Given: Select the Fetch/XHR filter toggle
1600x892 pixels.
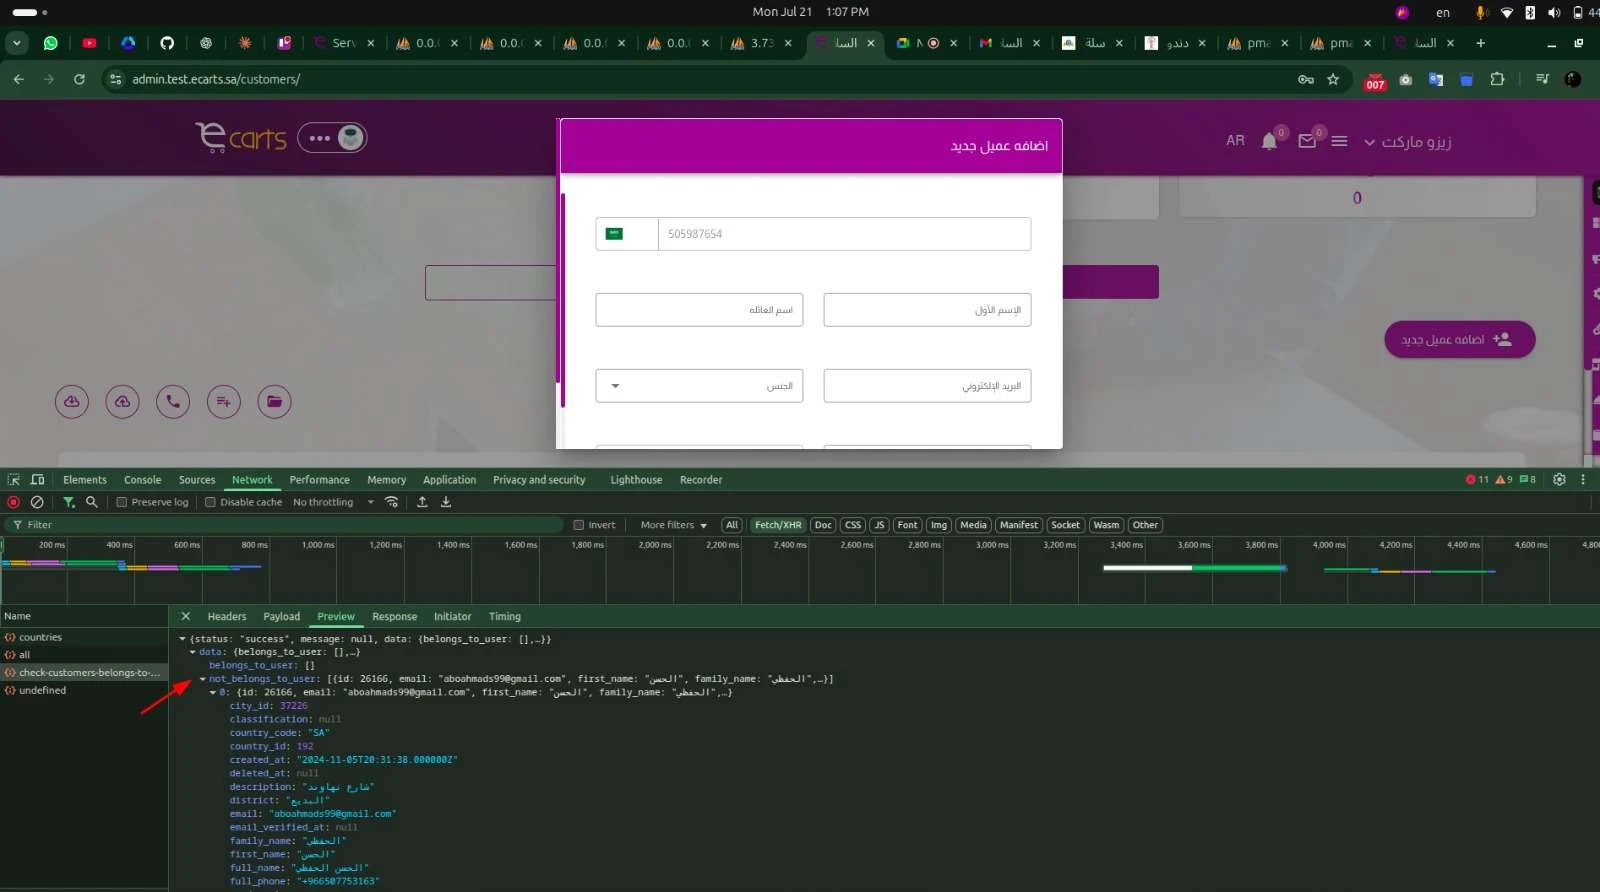Looking at the screenshot, I should pyautogui.click(x=778, y=525).
